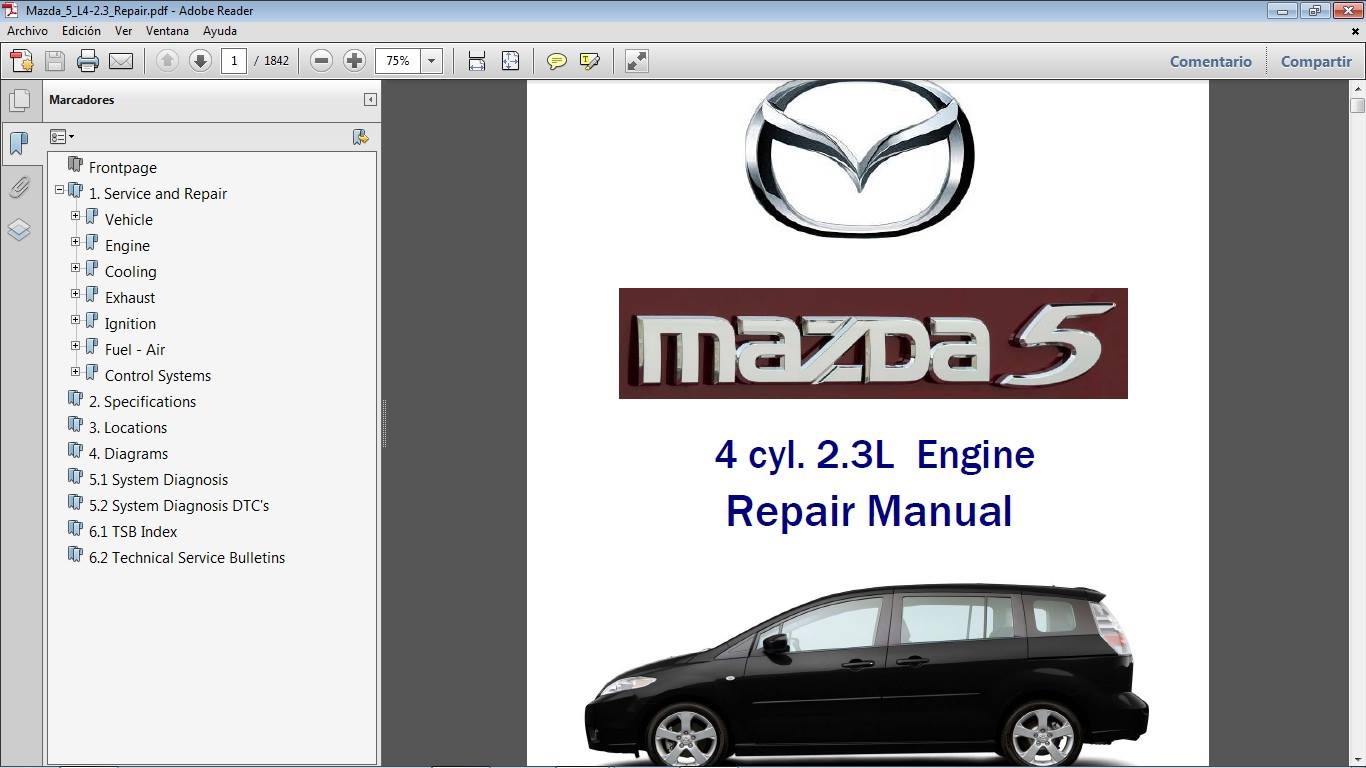Viewport: 1366px width, 768px height.
Task: Open the Ayuda menu
Action: click(x=220, y=31)
